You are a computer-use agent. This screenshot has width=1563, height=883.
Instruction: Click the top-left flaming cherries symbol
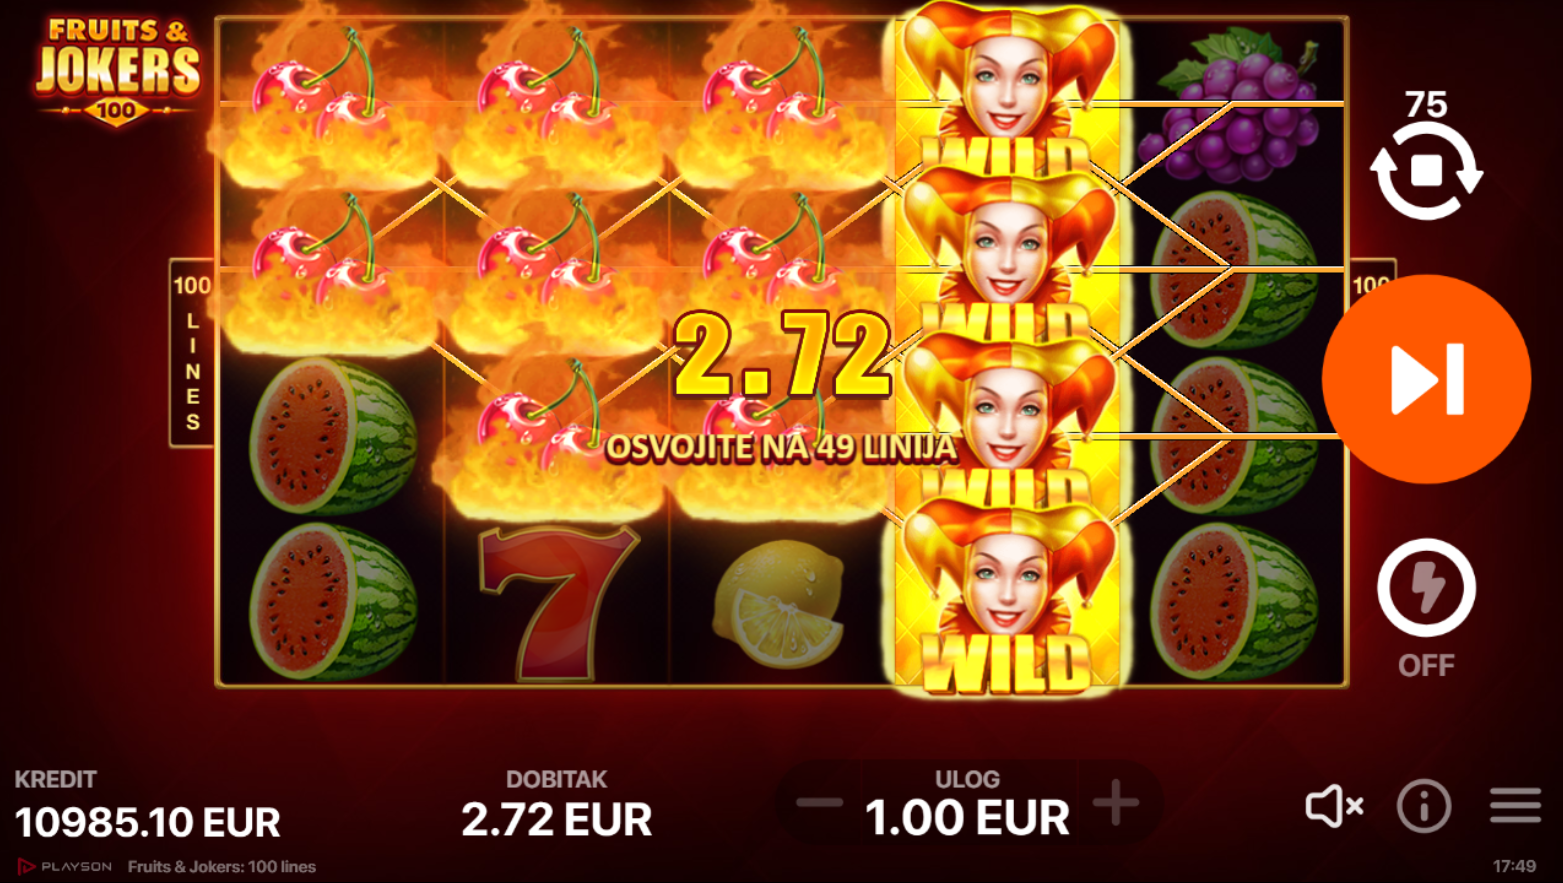coord(329,104)
